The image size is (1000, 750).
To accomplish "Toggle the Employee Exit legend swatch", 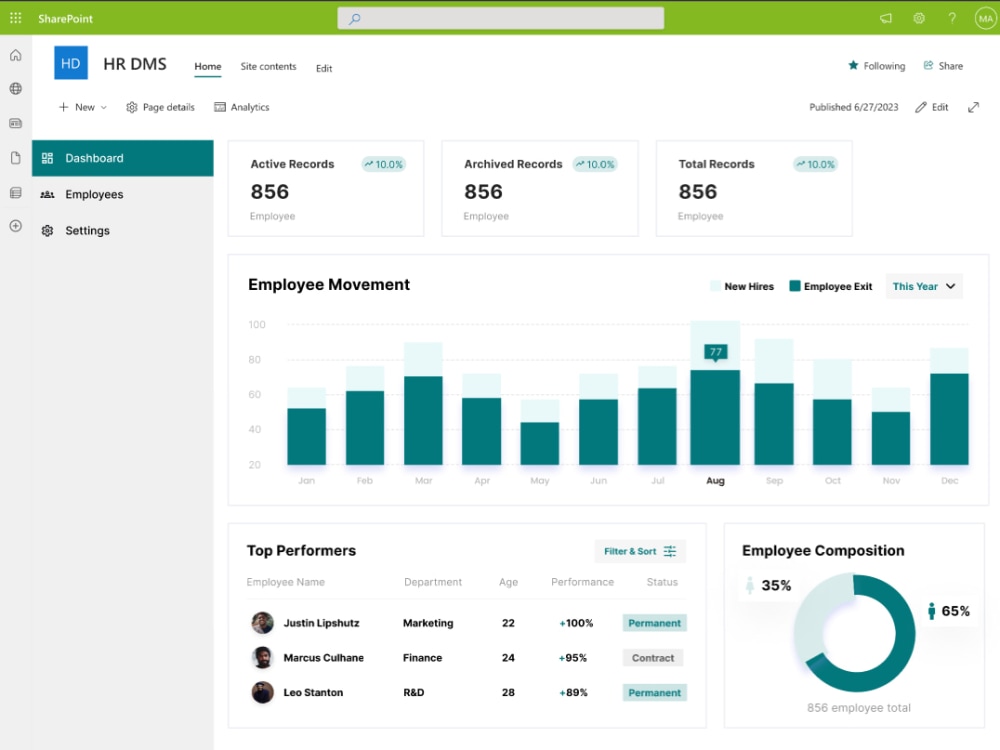I will (795, 286).
